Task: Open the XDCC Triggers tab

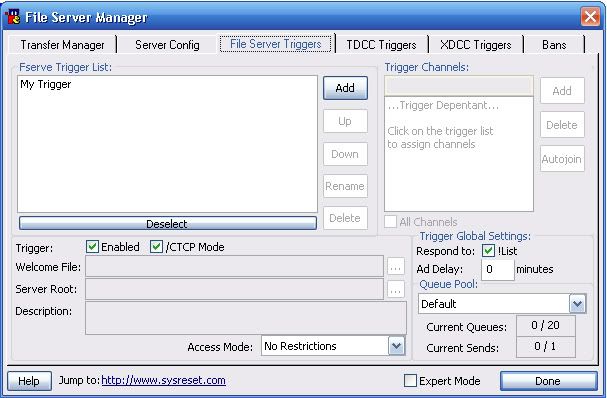Action: point(476,45)
